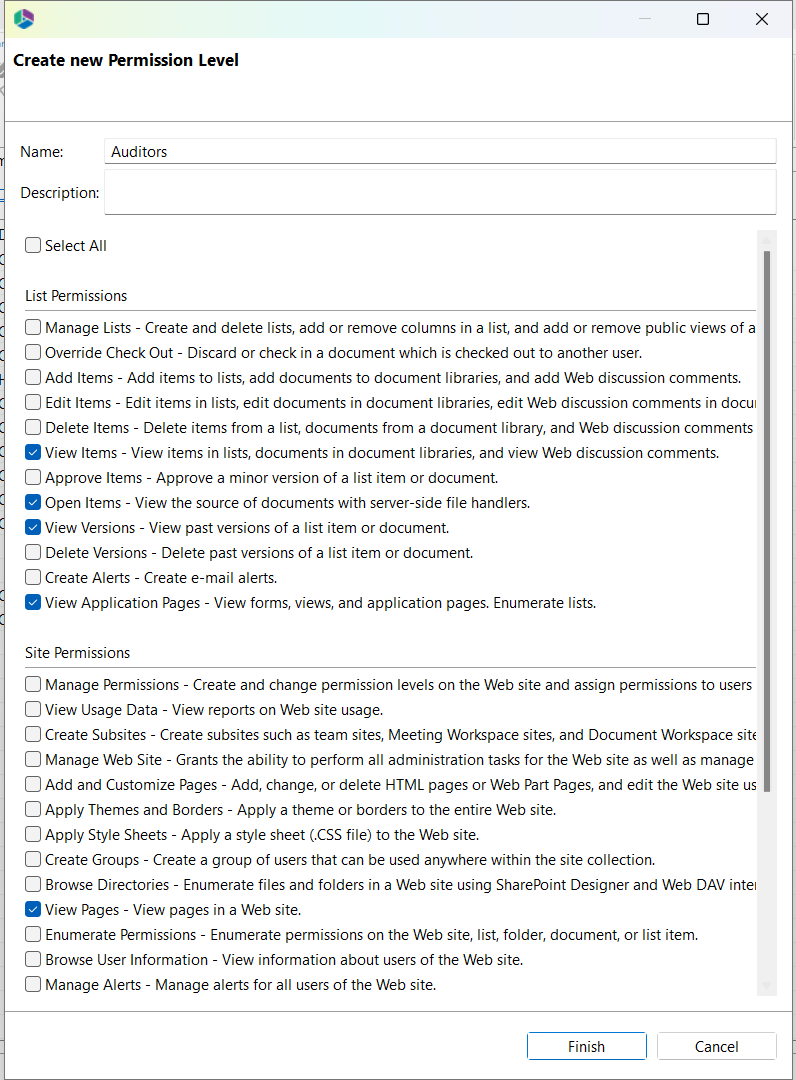Viewport: 796px width, 1080px height.
Task: Enable View Usage Data permission
Action: point(34,710)
